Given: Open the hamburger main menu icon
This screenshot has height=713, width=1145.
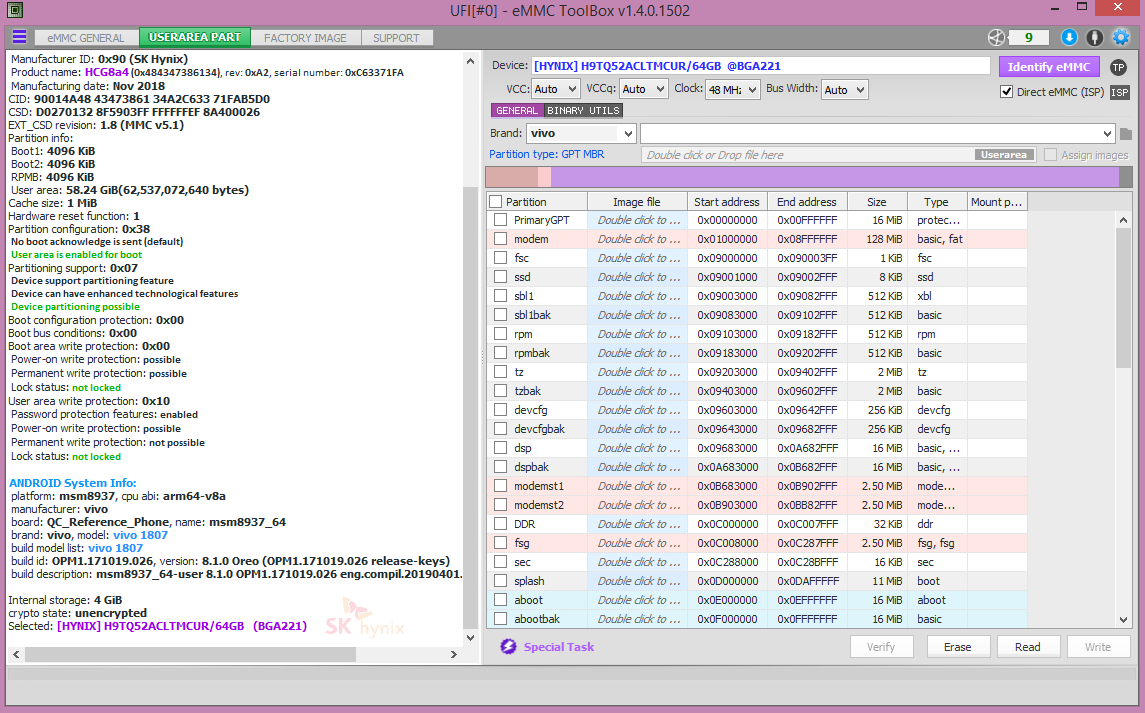Looking at the screenshot, I should (20, 37).
